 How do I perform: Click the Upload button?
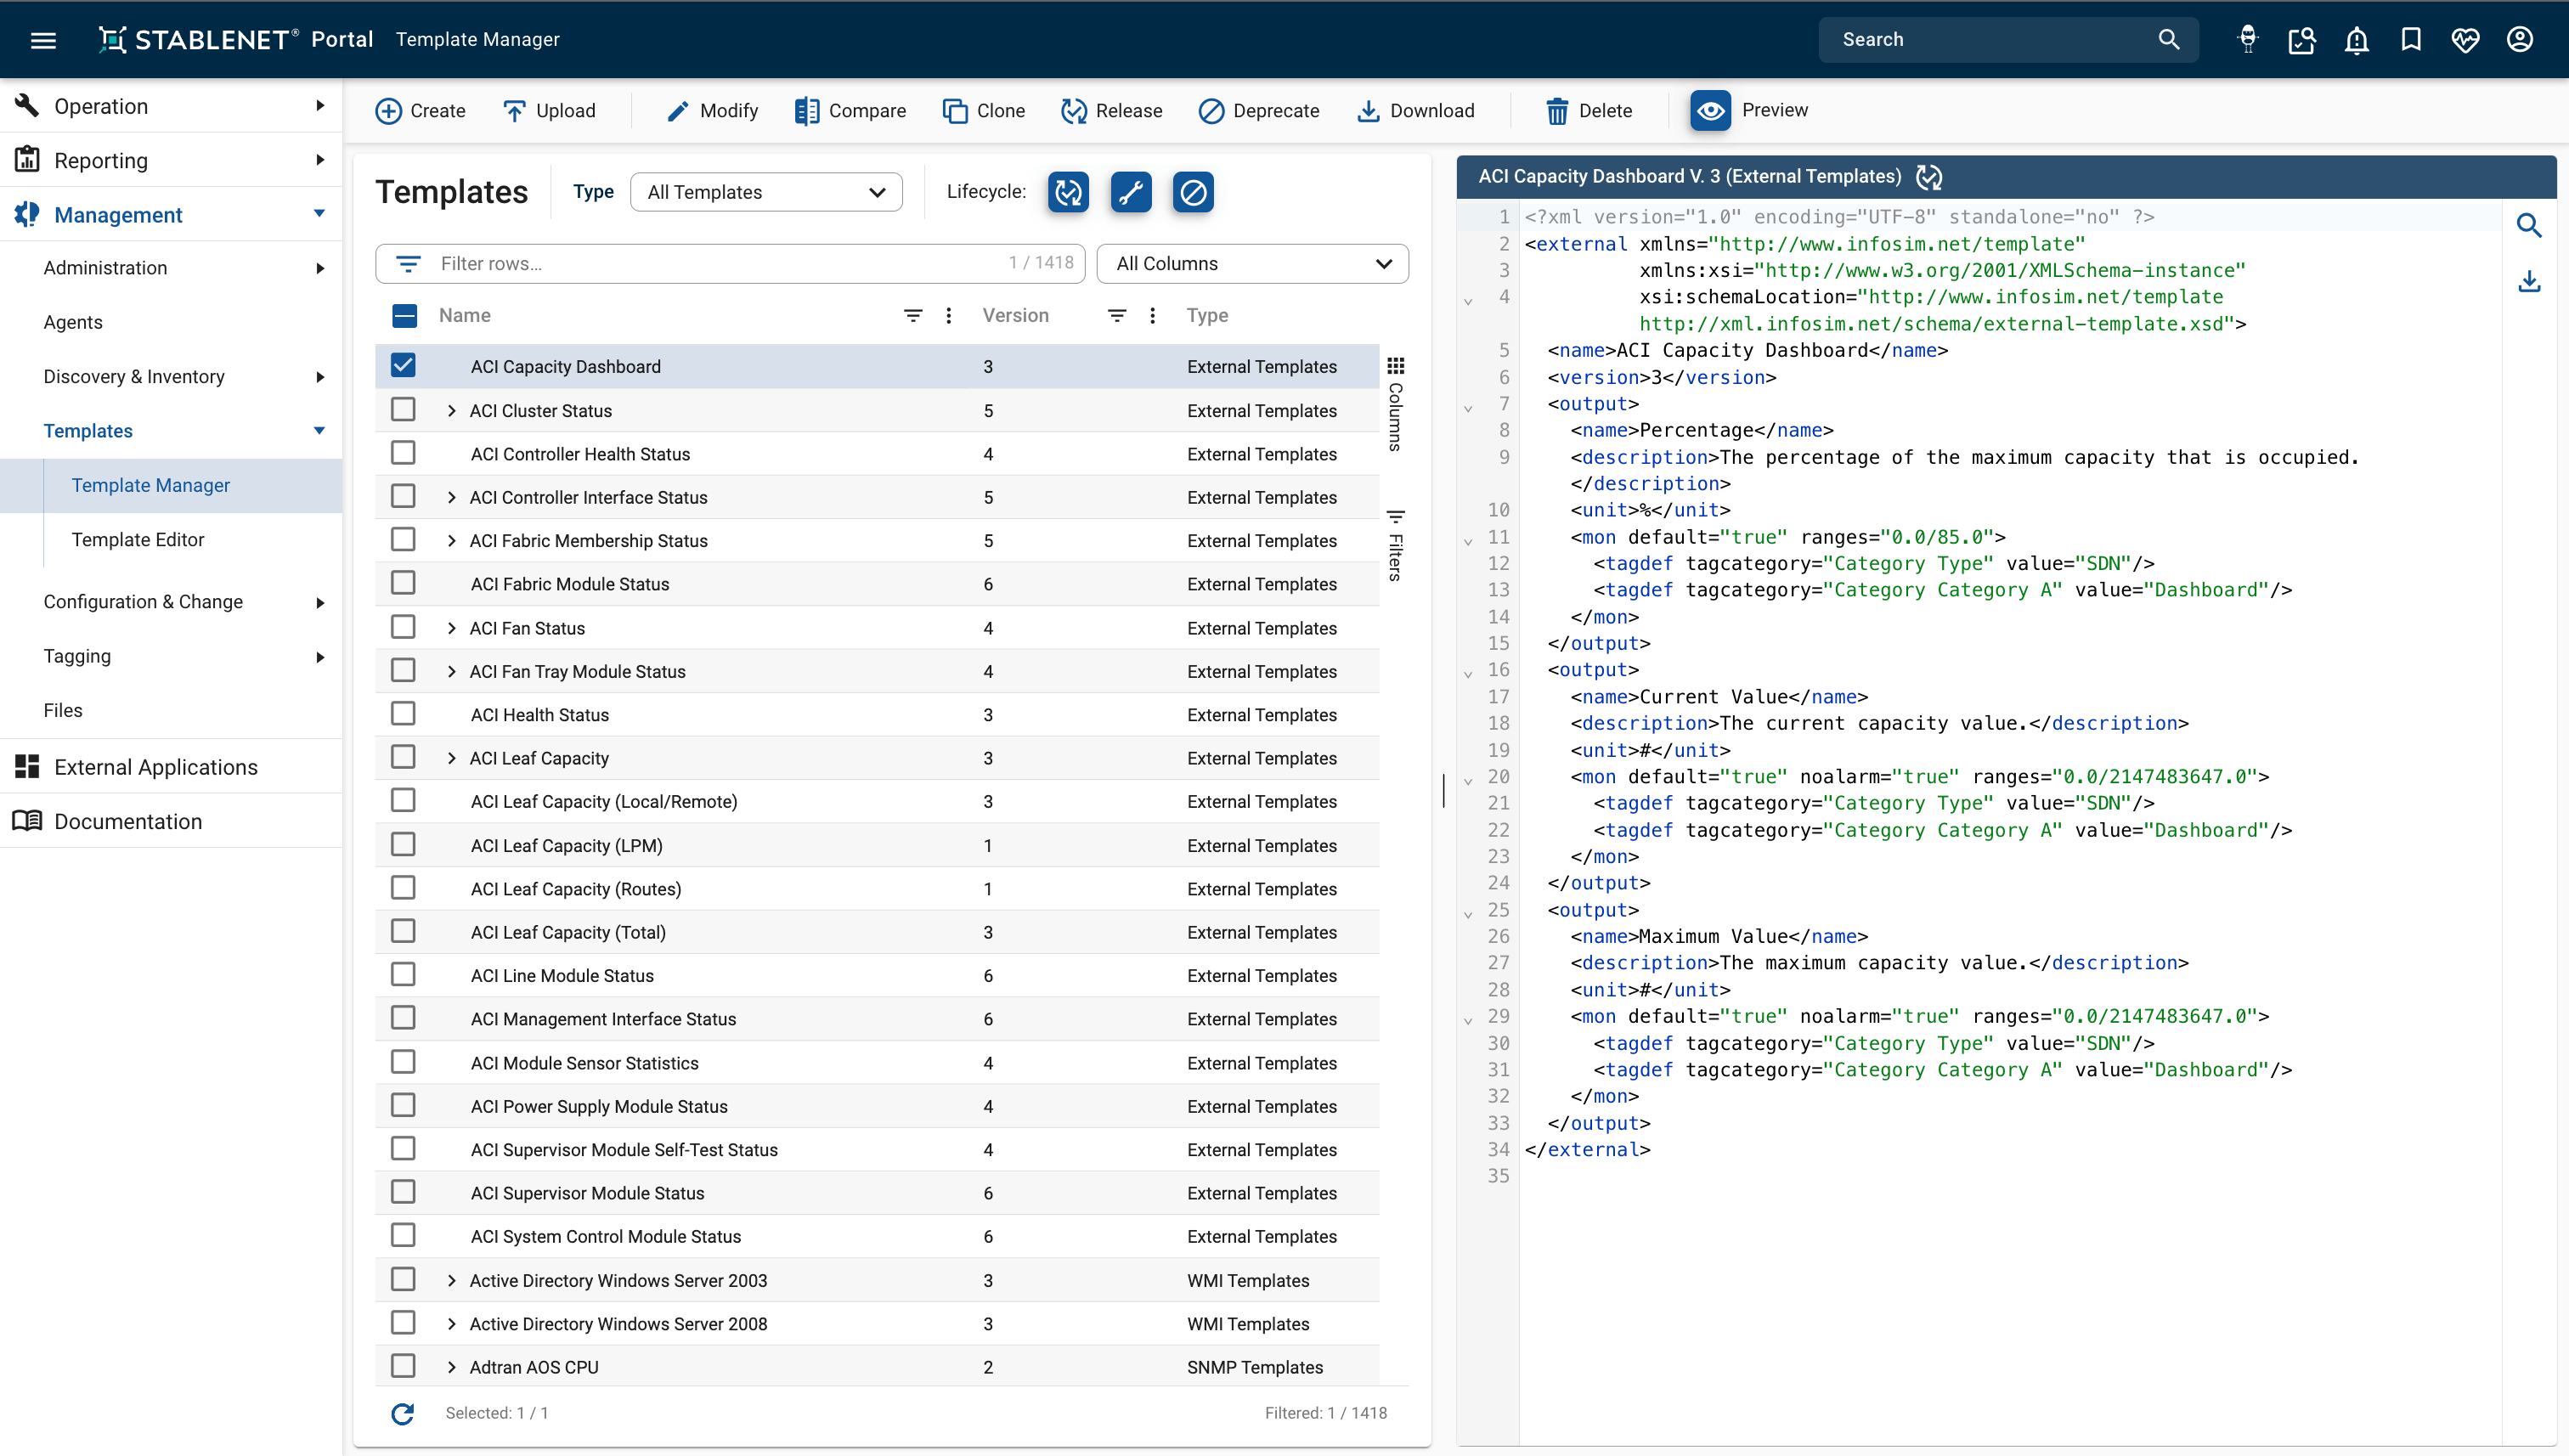pyautogui.click(x=549, y=111)
